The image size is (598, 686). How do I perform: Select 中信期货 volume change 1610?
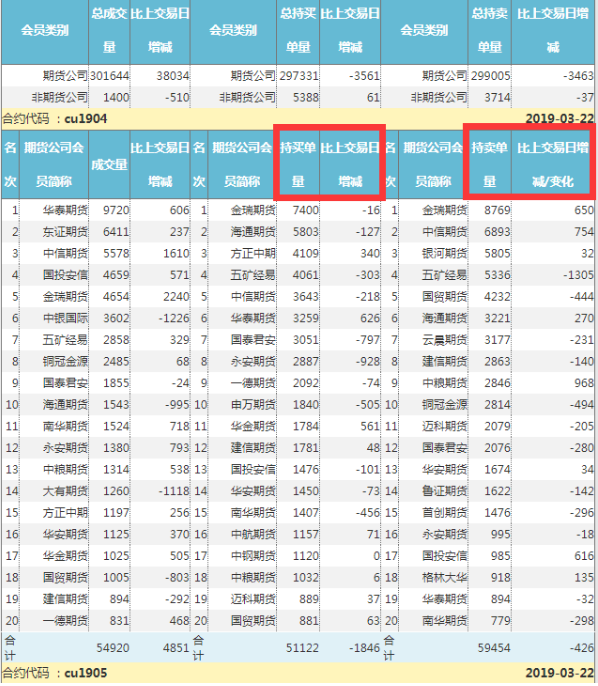click(x=176, y=253)
